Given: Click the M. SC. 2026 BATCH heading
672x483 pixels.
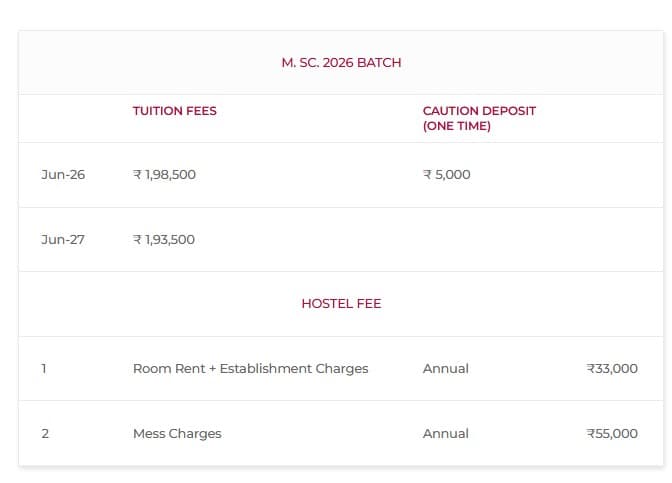Looking at the screenshot, I should click(x=341, y=62).
